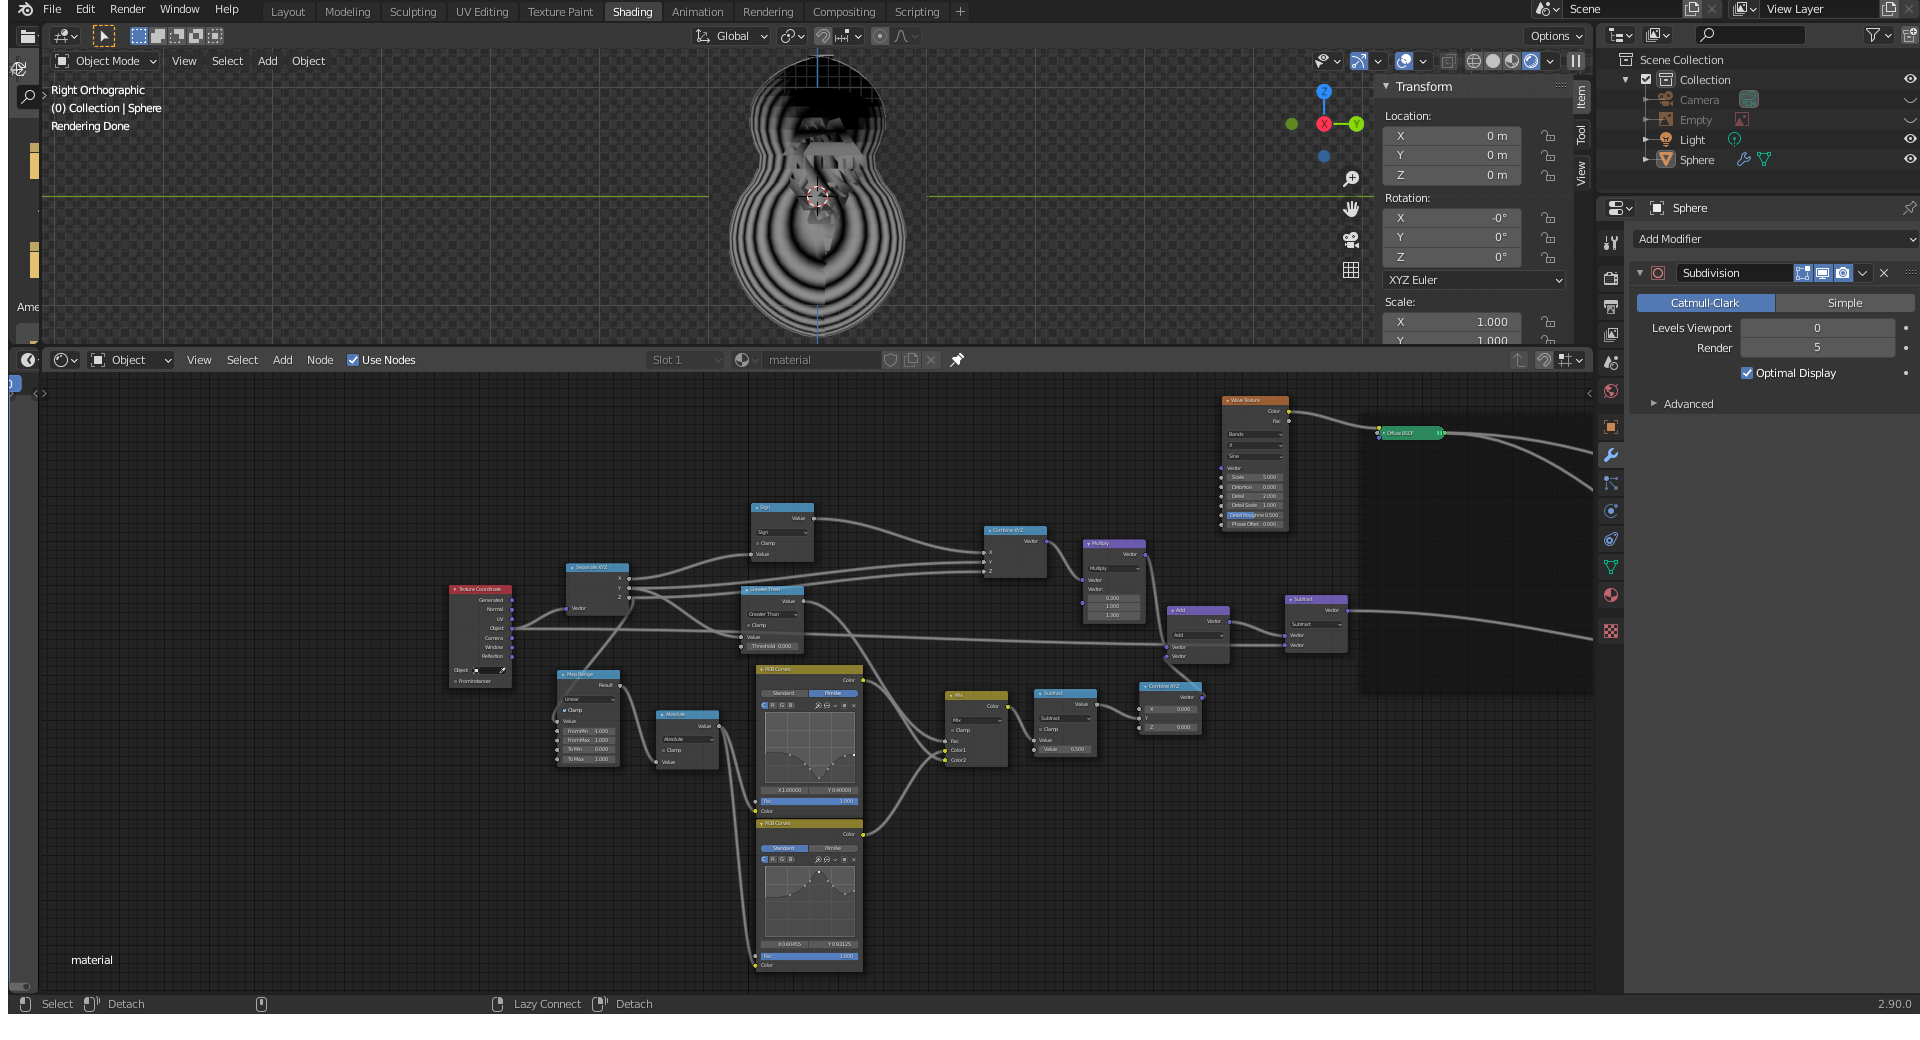This screenshot has width=1920, height=1040.
Task: Open Object Mode dropdown in viewport
Action: 106,61
